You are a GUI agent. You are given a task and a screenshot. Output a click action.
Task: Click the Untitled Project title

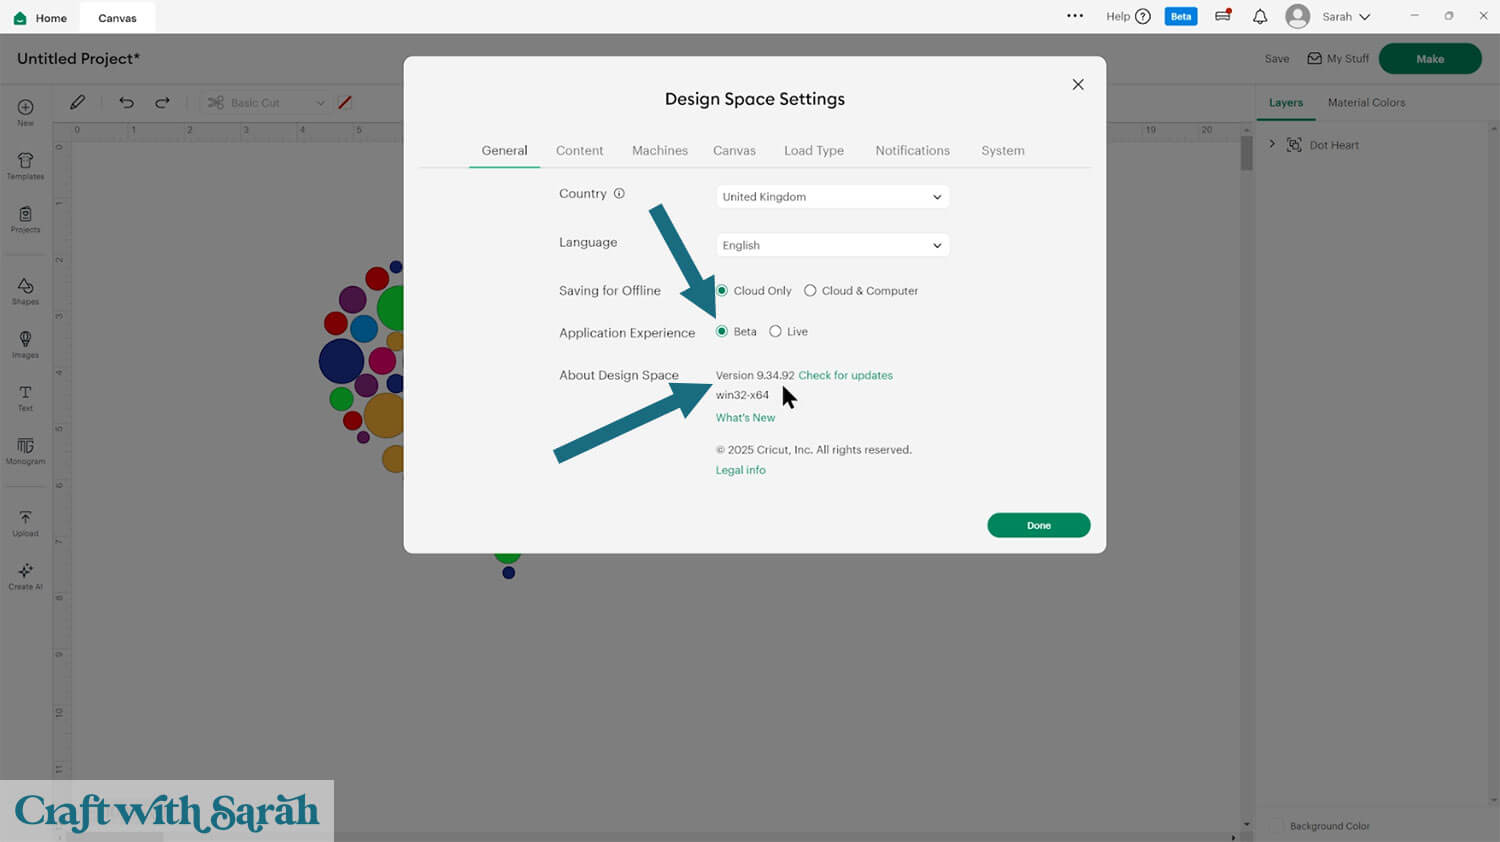pos(78,58)
